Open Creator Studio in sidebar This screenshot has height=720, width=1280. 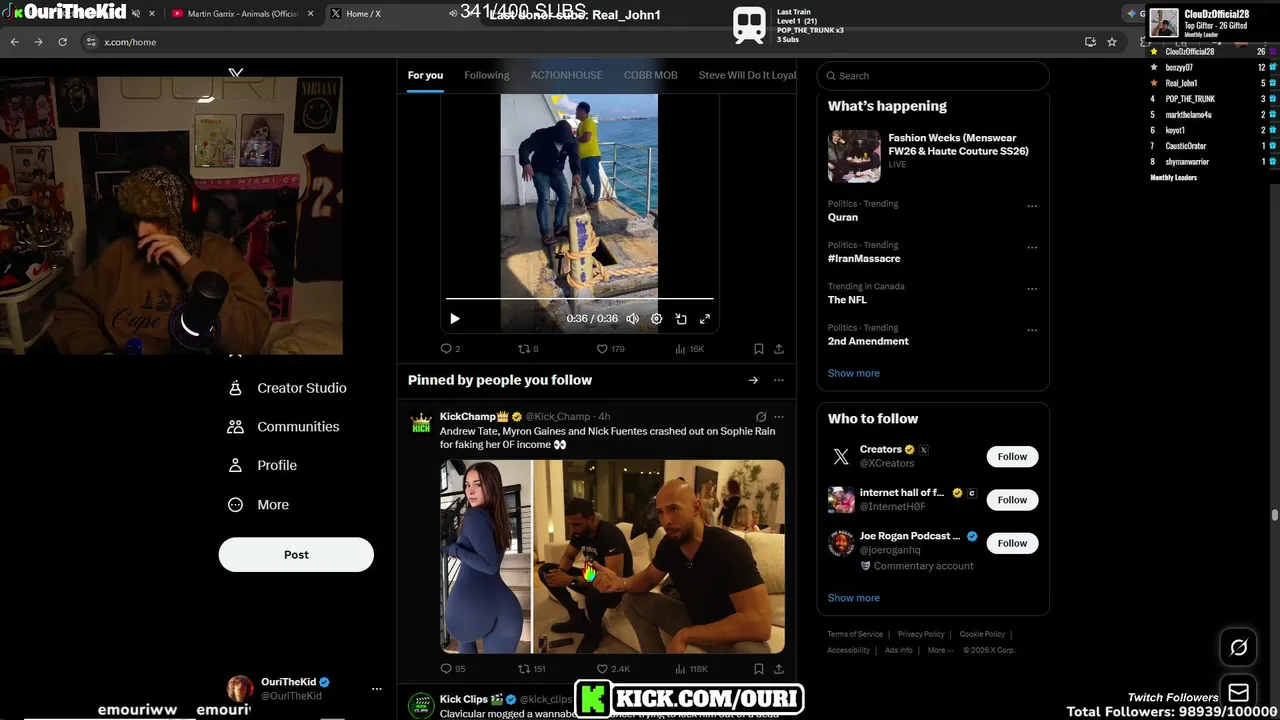287,388
